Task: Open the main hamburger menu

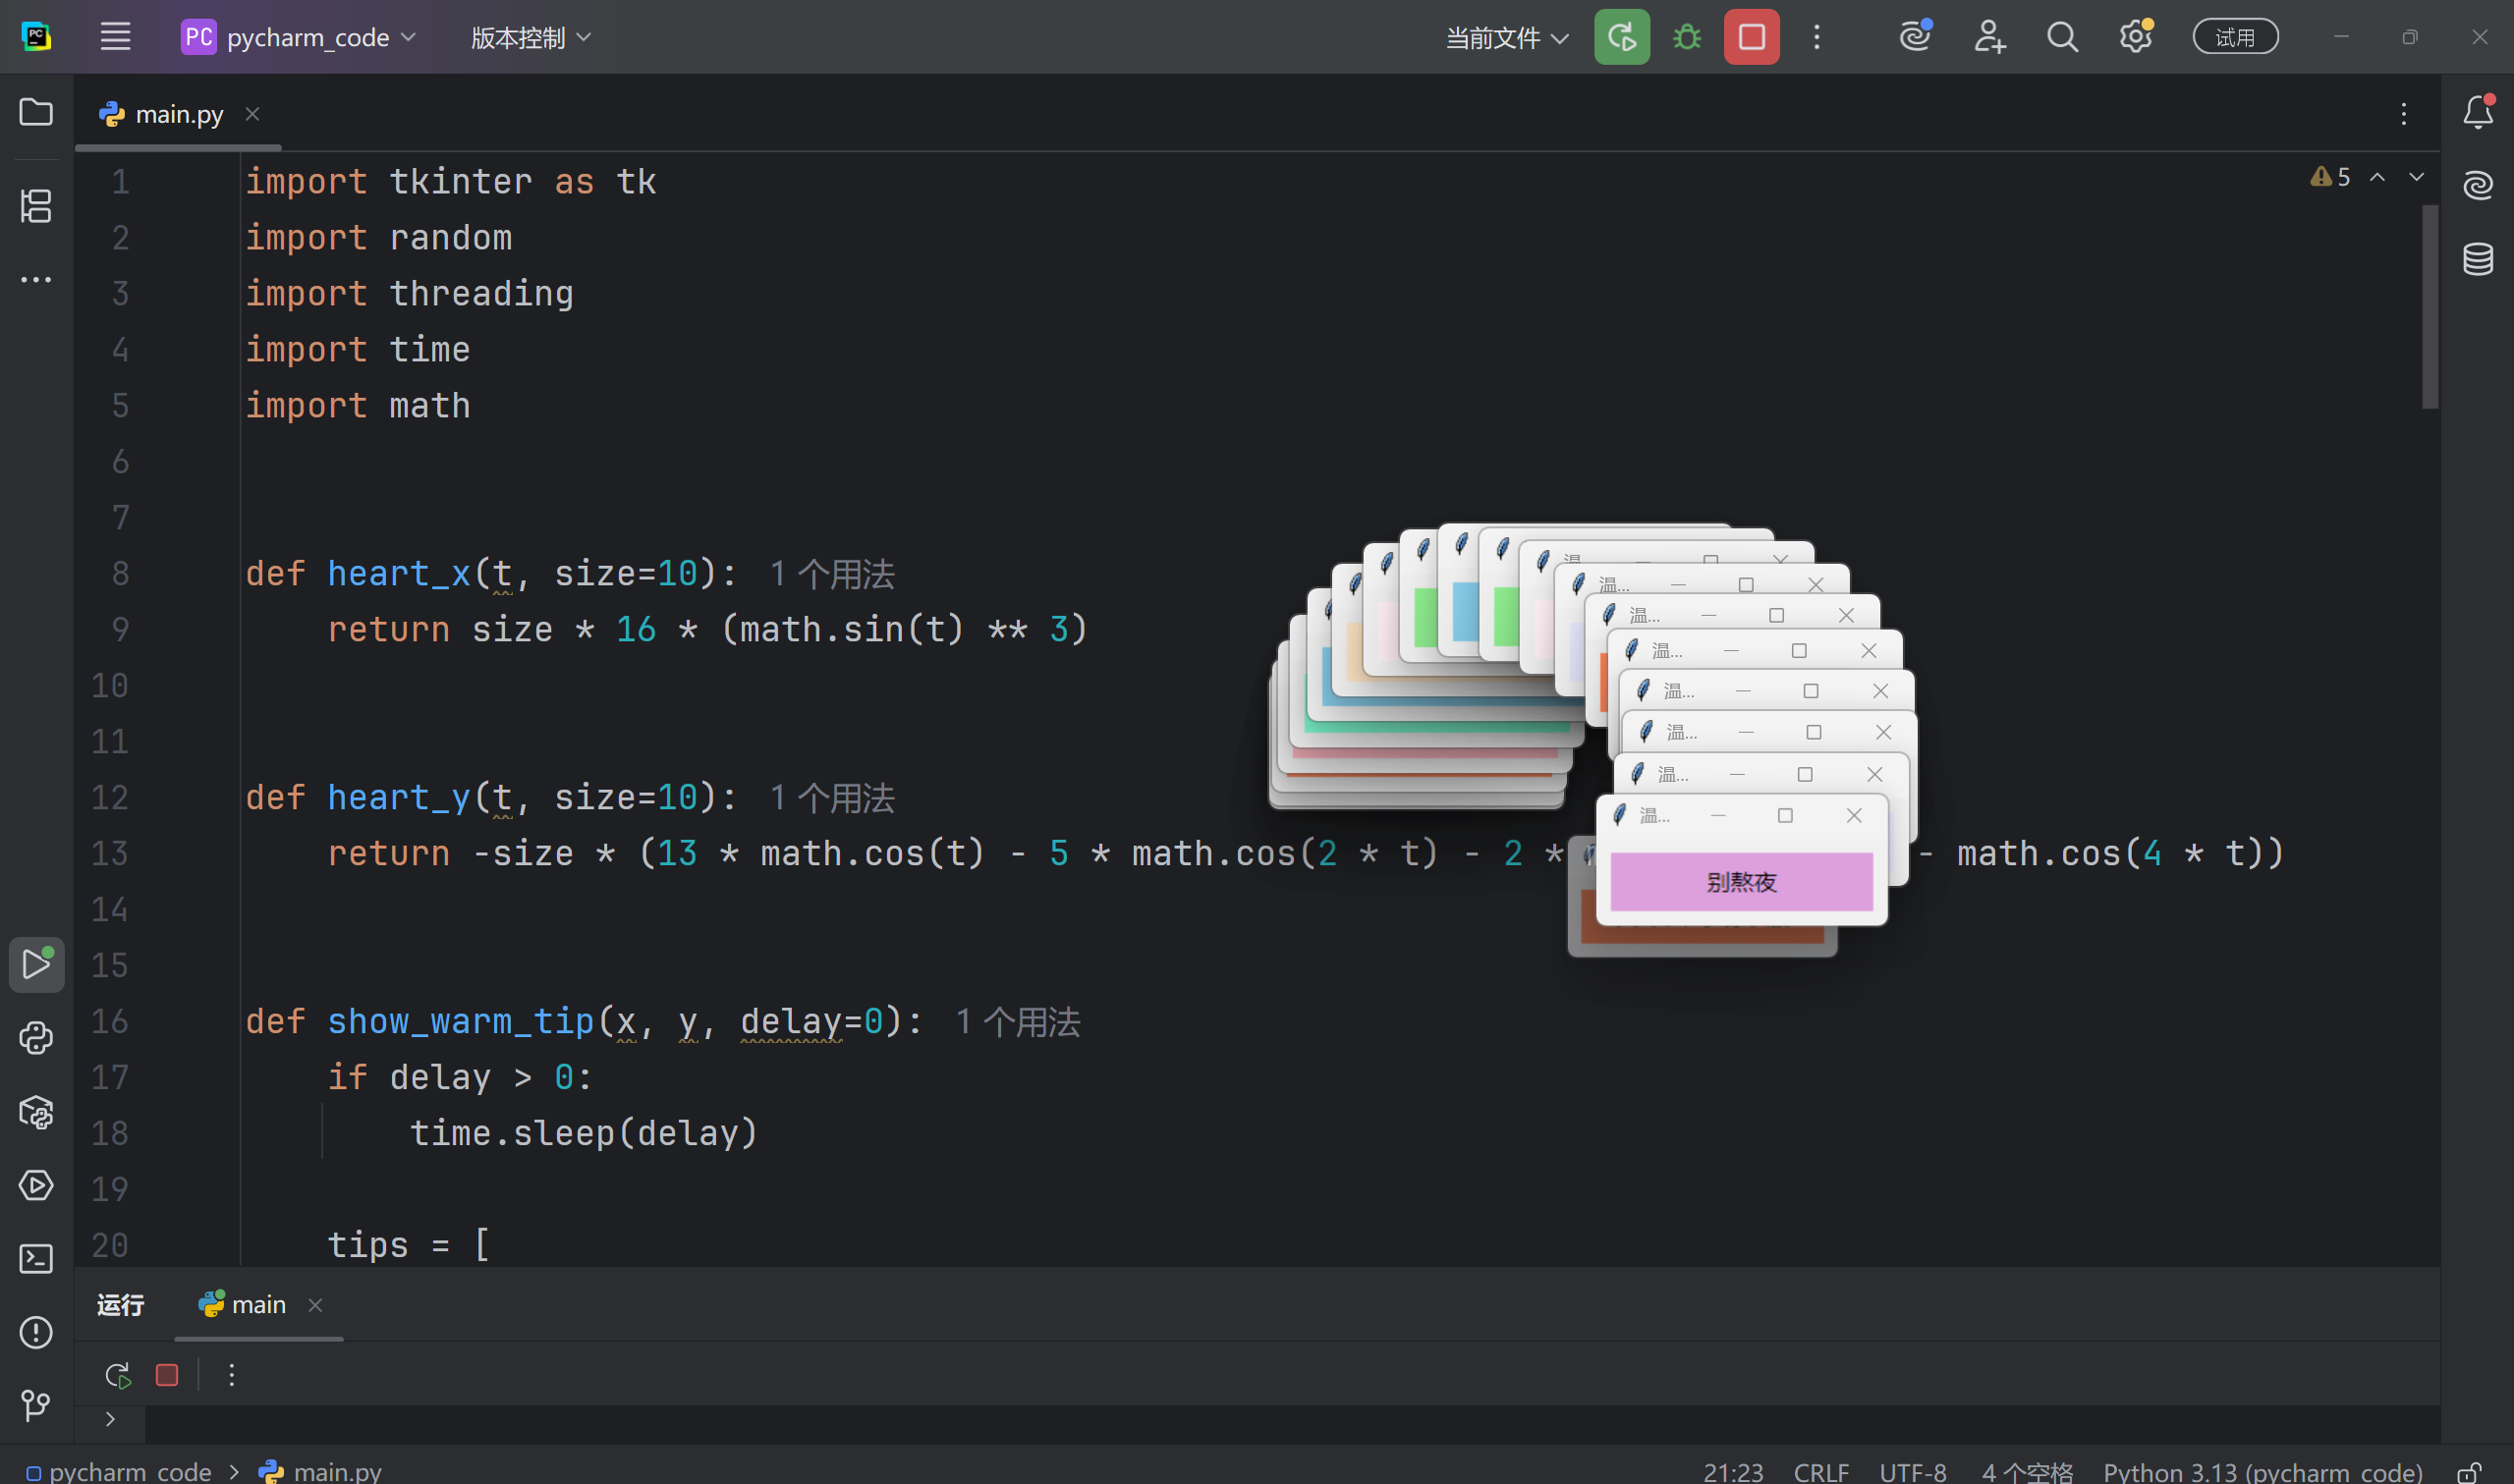Action: (x=116, y=38)
